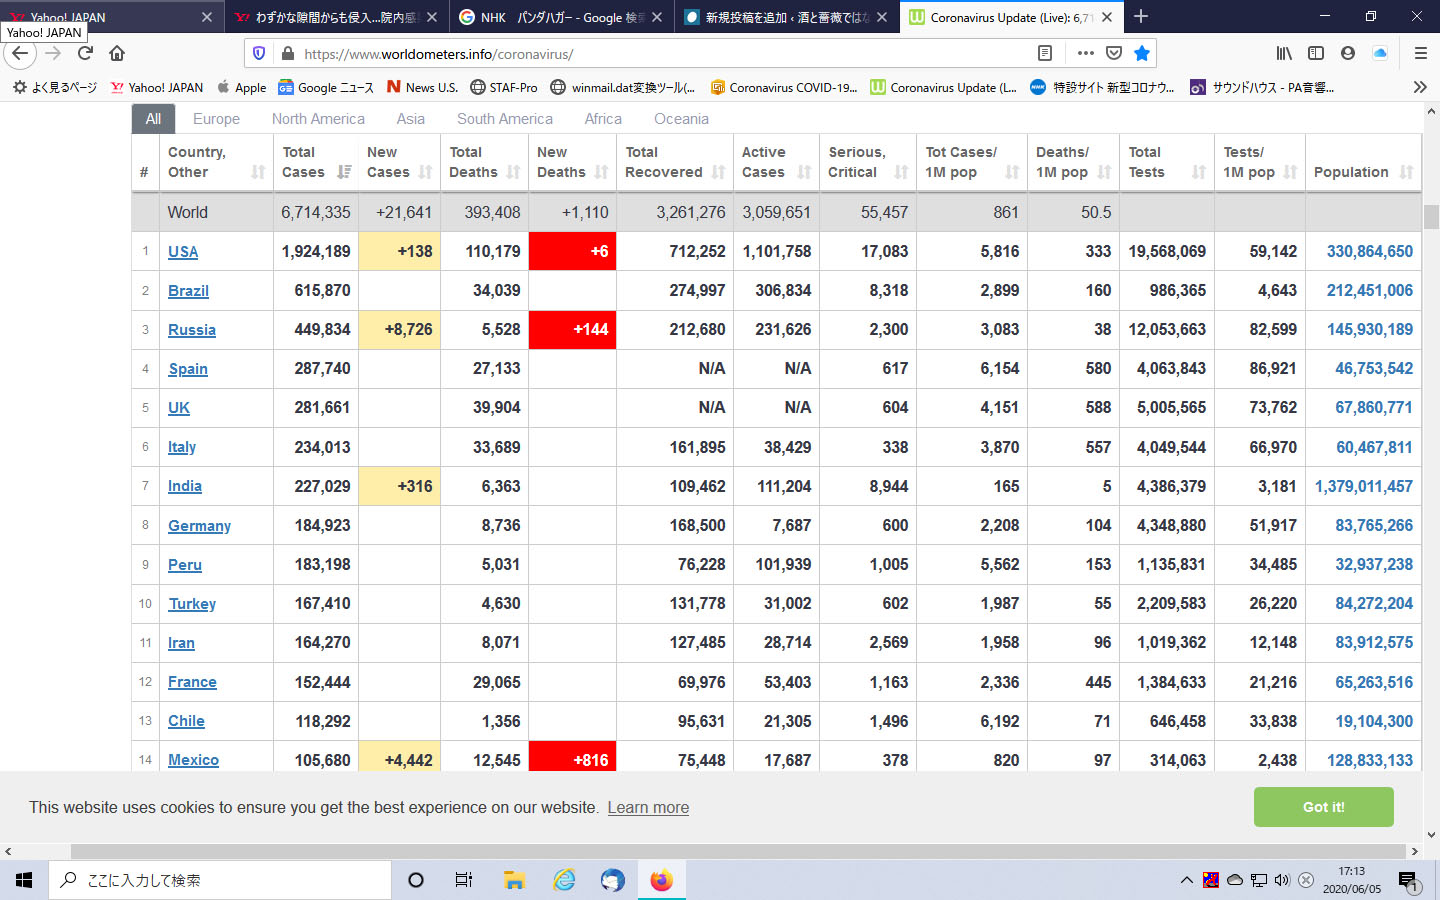1440x900 pixels.
Task: Click the bookmark star icon
Action: point(1142,53)
